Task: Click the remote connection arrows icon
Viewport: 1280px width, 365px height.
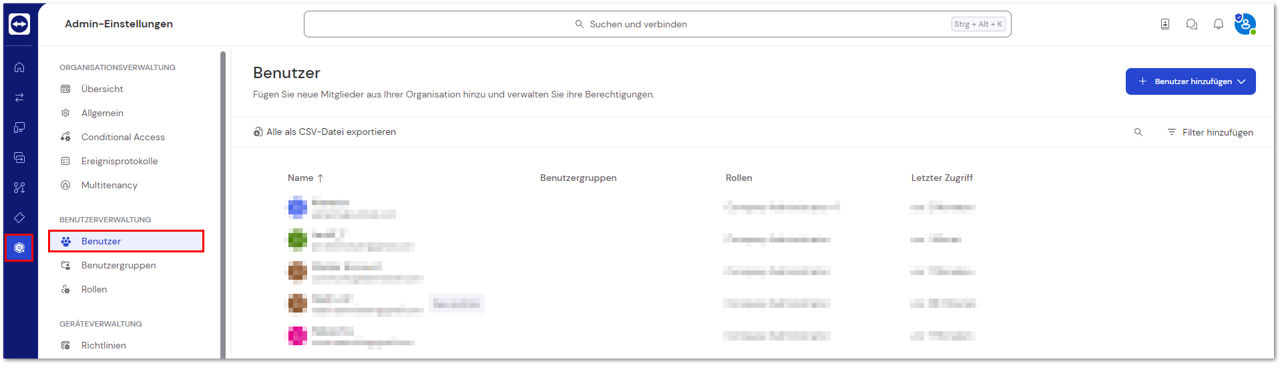Action: 19,98
